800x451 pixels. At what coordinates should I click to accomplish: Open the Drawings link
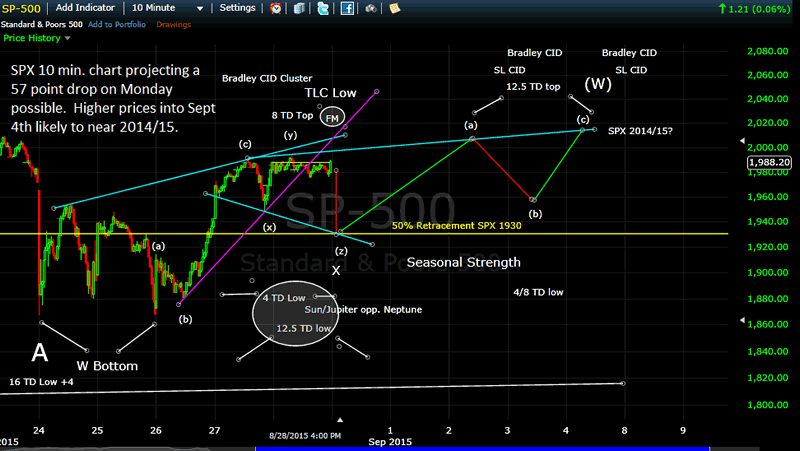coord(173,24)
